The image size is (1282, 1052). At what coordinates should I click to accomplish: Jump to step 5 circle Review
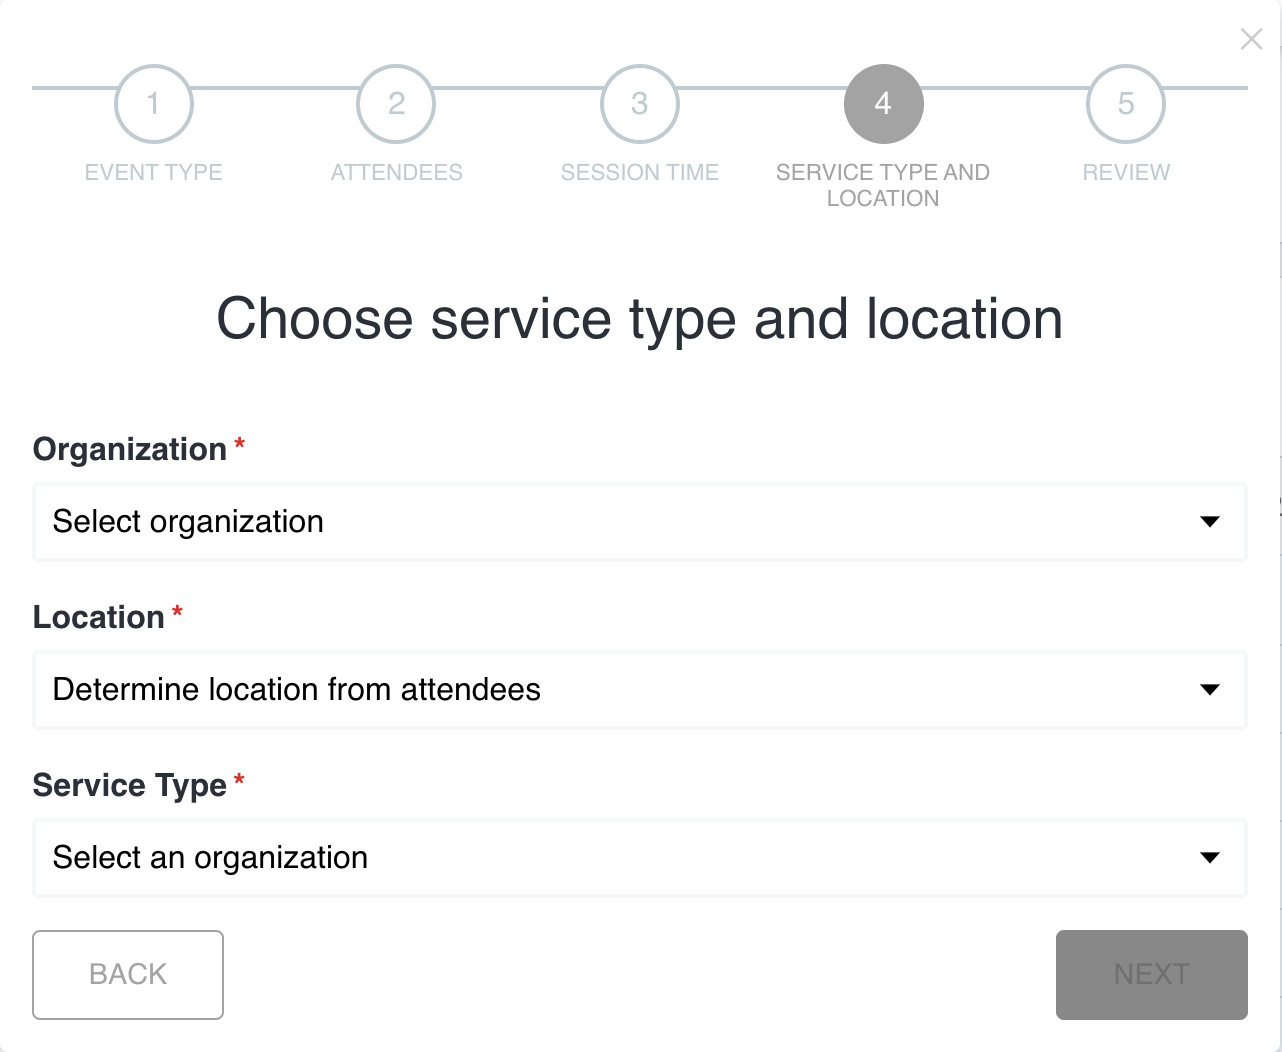click(1126, 104)
